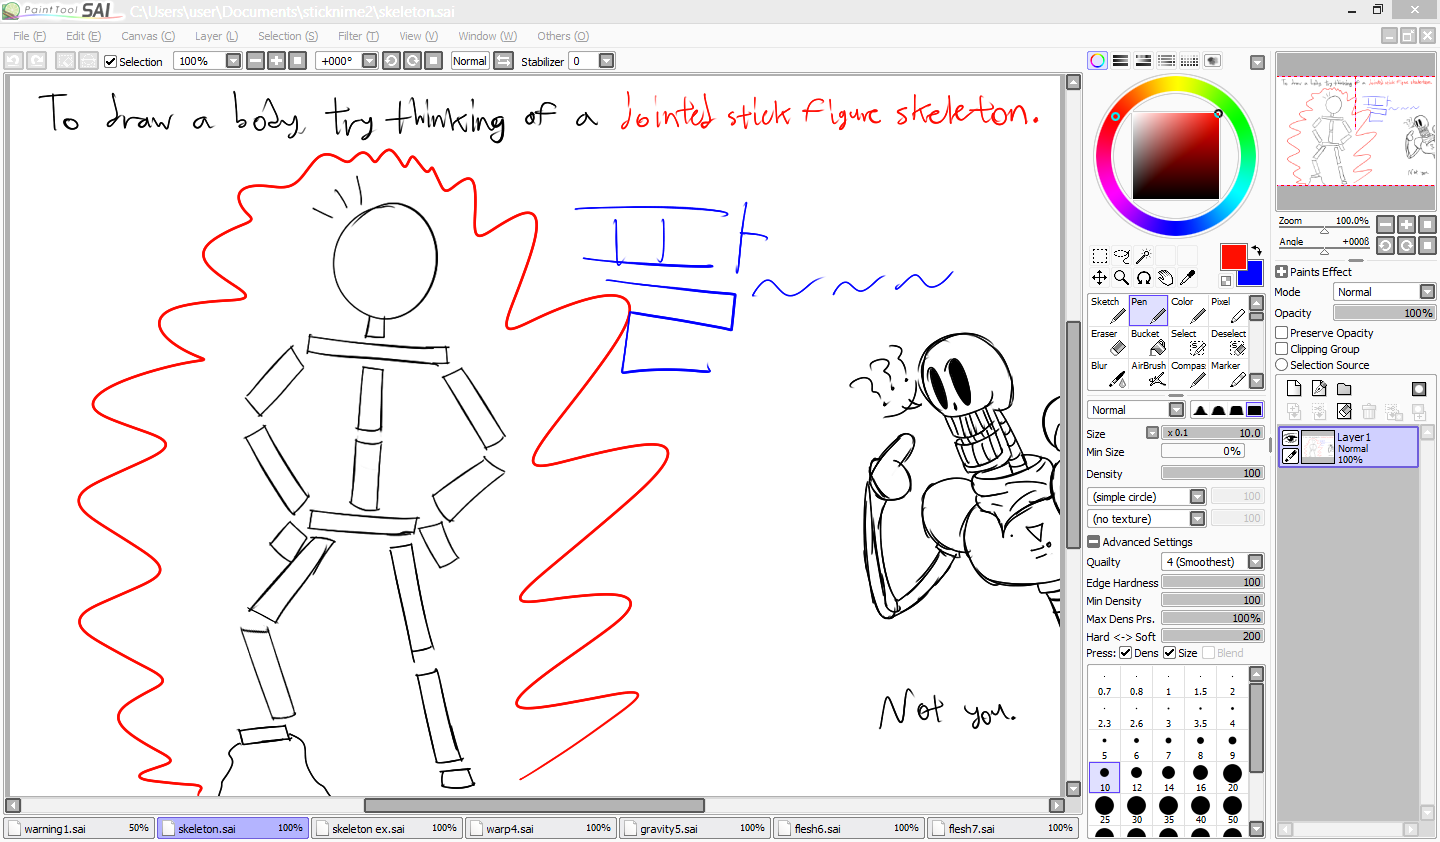
Task: Select the AirBrush tool
Action: (1148, 374)
